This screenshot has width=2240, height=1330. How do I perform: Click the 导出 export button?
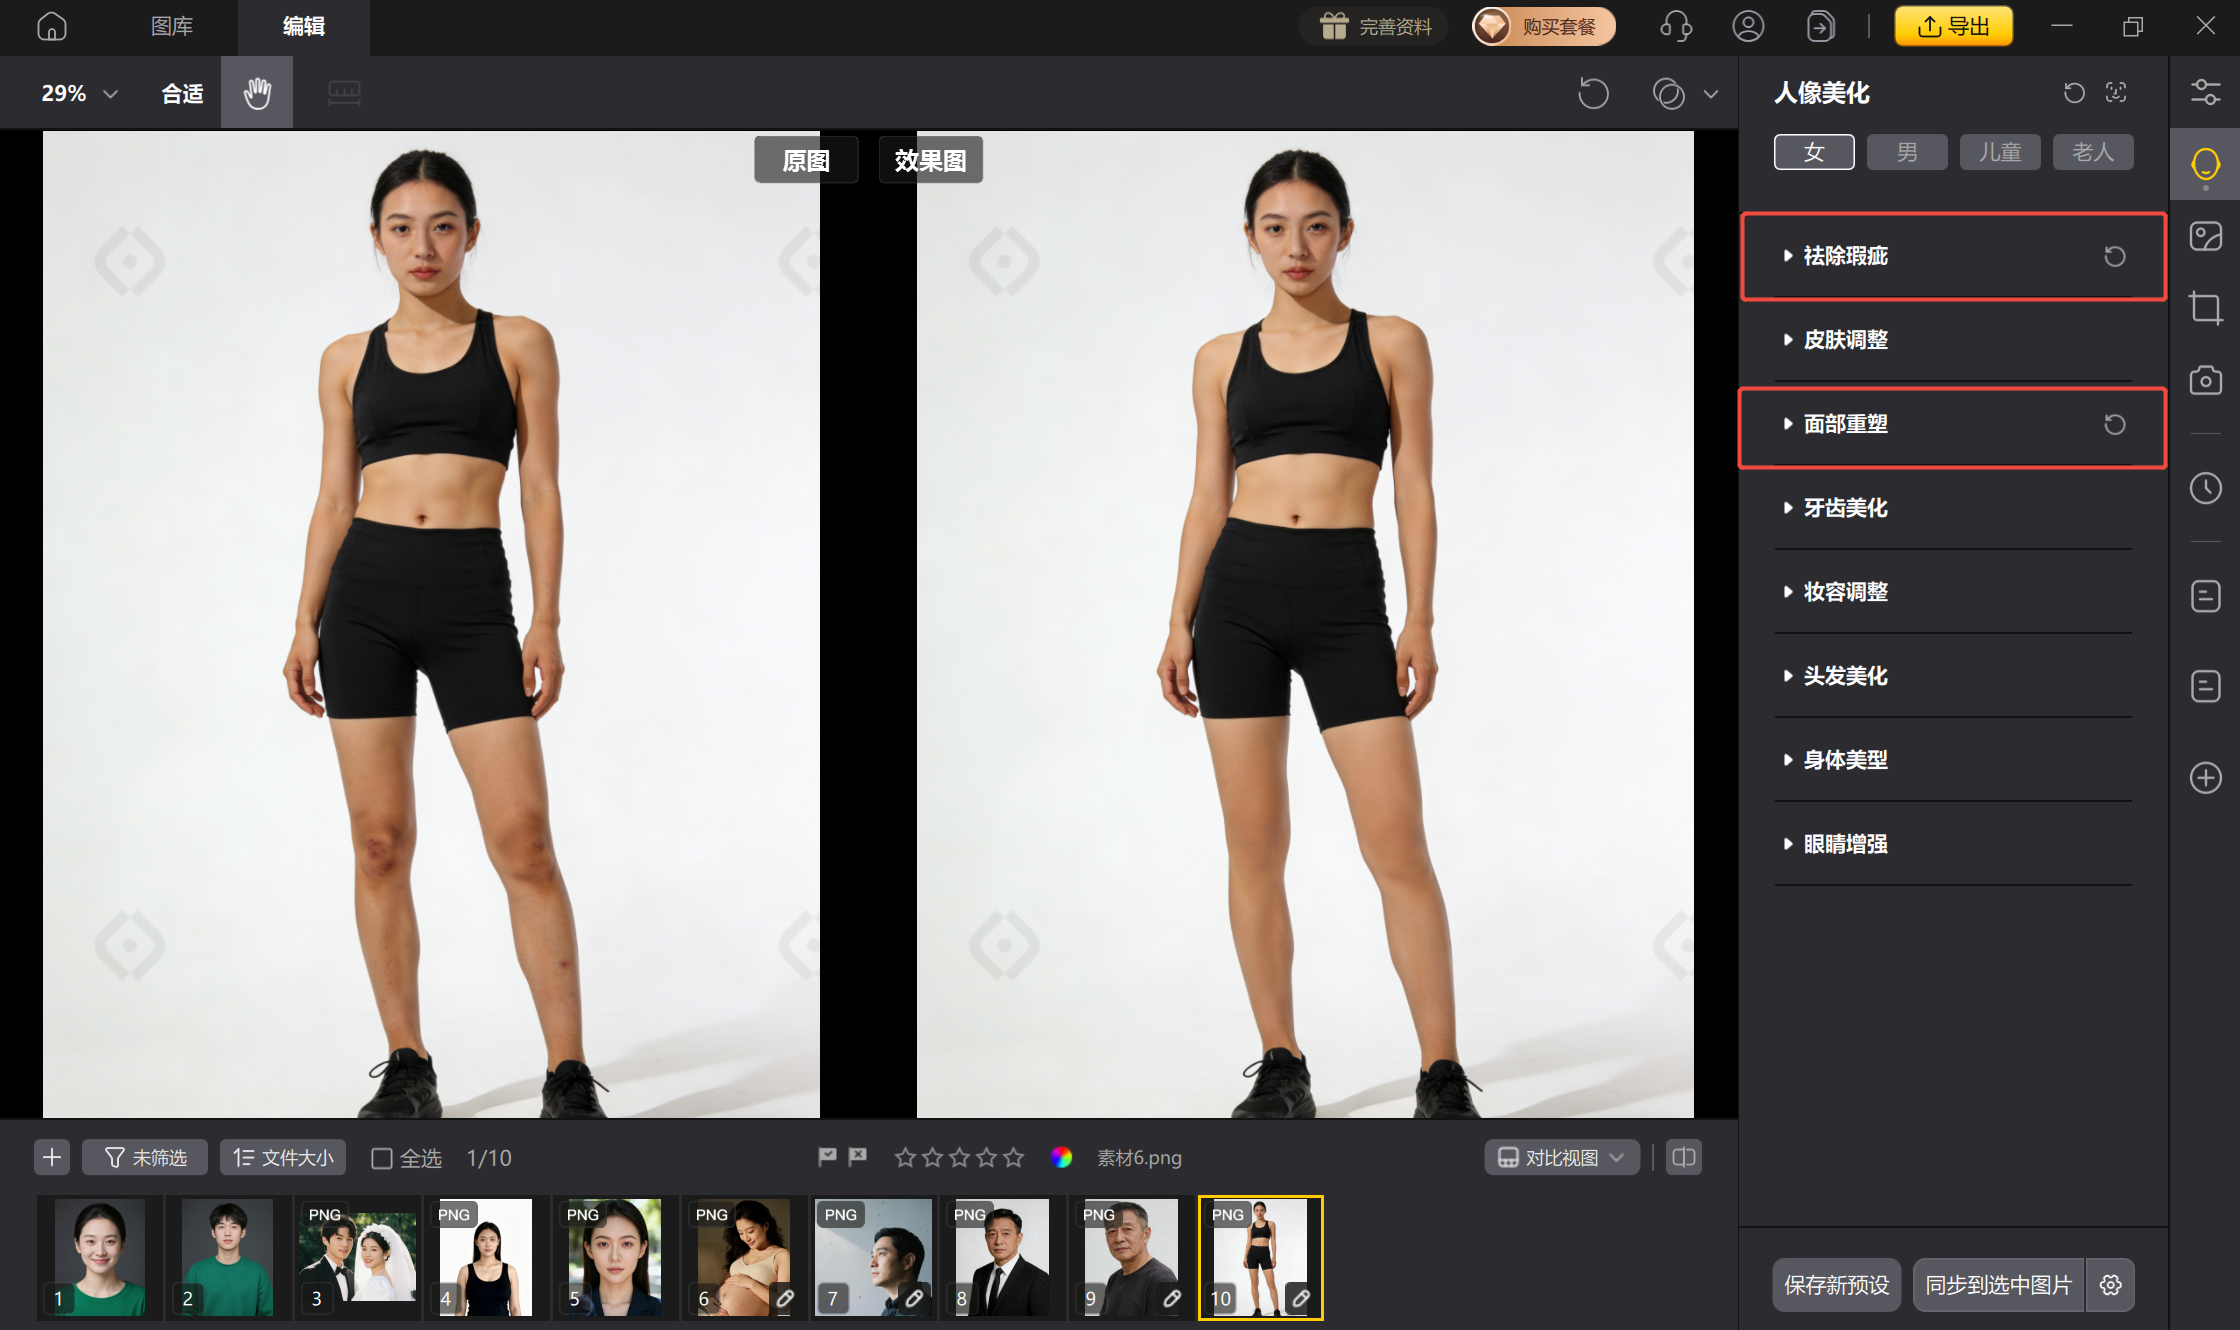click(x=1953, y=26)
